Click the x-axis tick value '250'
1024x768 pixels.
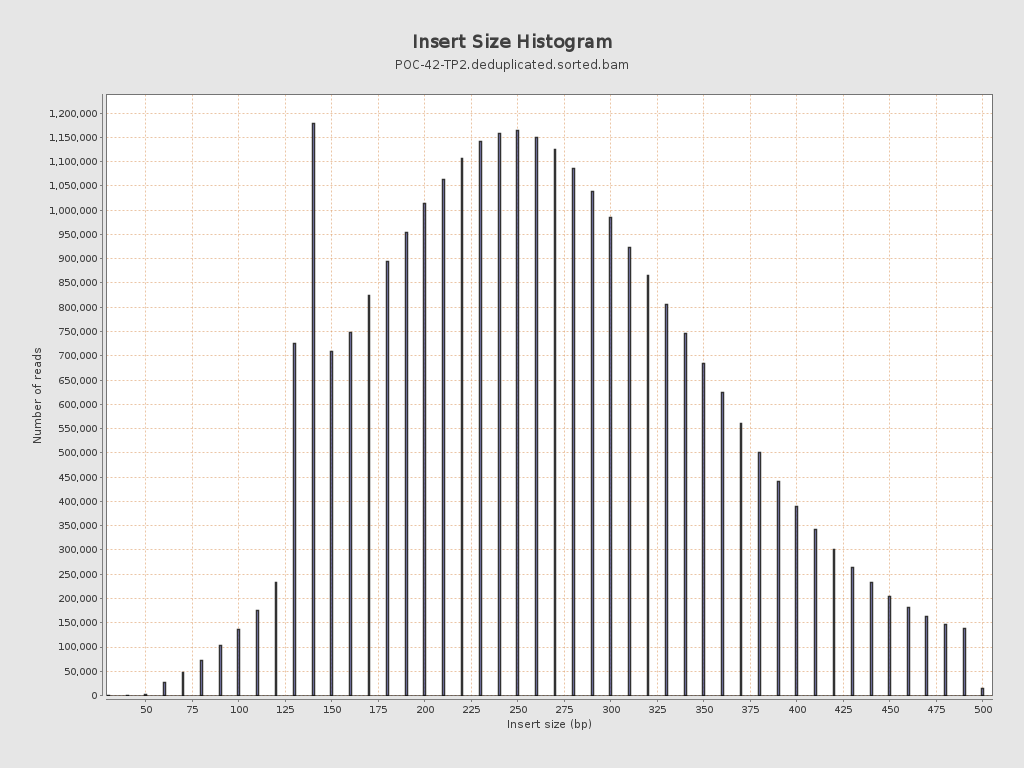[518, 710]
